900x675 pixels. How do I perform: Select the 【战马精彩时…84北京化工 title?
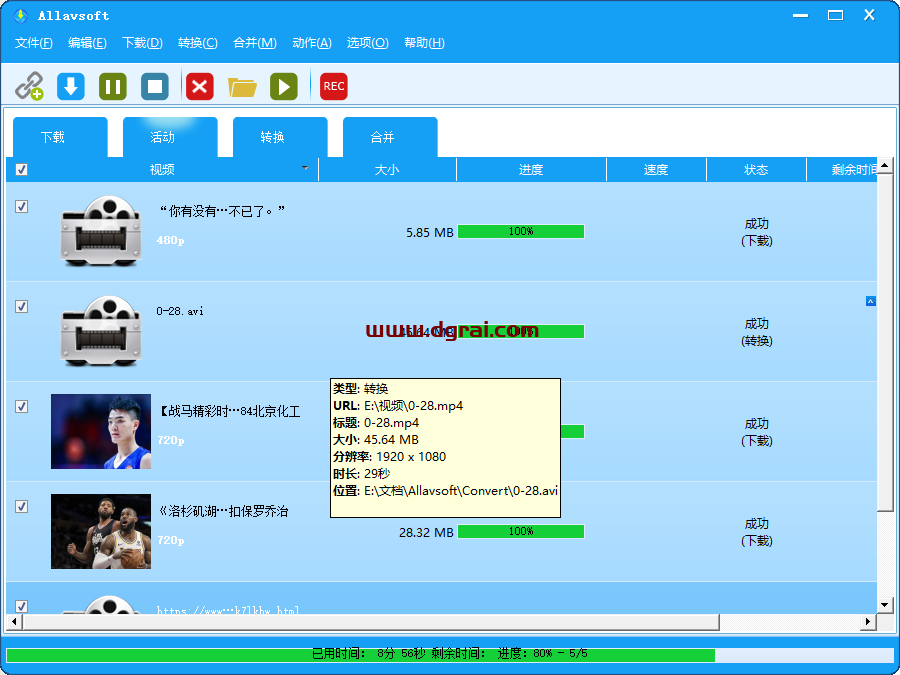(x=228, y=411)
